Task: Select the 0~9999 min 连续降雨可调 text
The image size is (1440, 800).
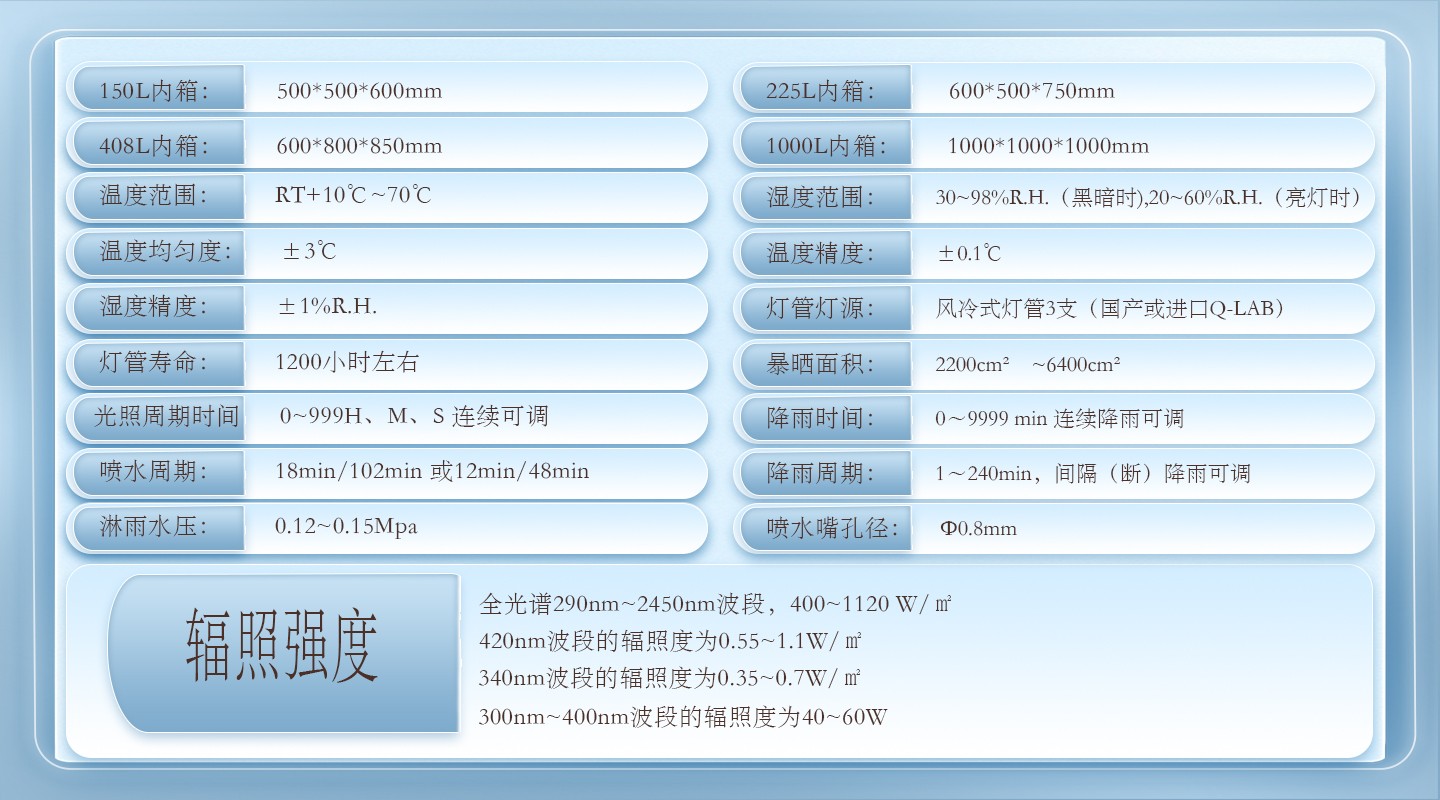Action: pos(1059,418)
